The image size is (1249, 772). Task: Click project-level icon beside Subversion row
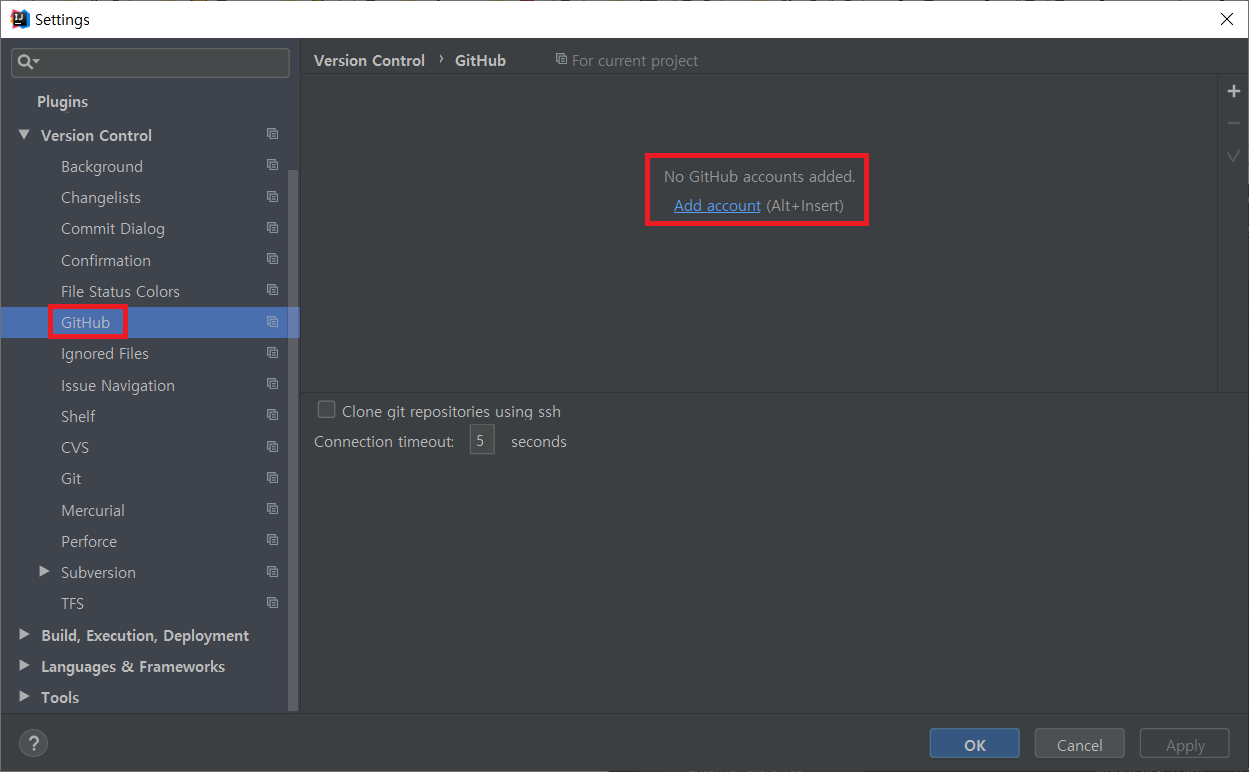(272, 572)
